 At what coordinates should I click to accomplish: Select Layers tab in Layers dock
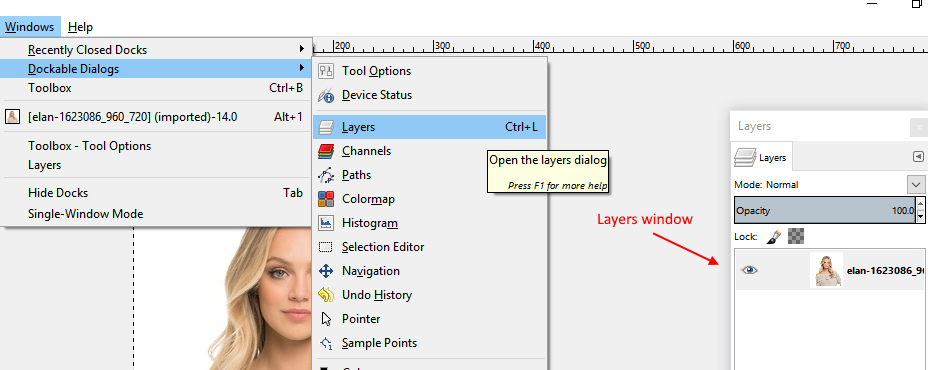[x=761, y=157]
